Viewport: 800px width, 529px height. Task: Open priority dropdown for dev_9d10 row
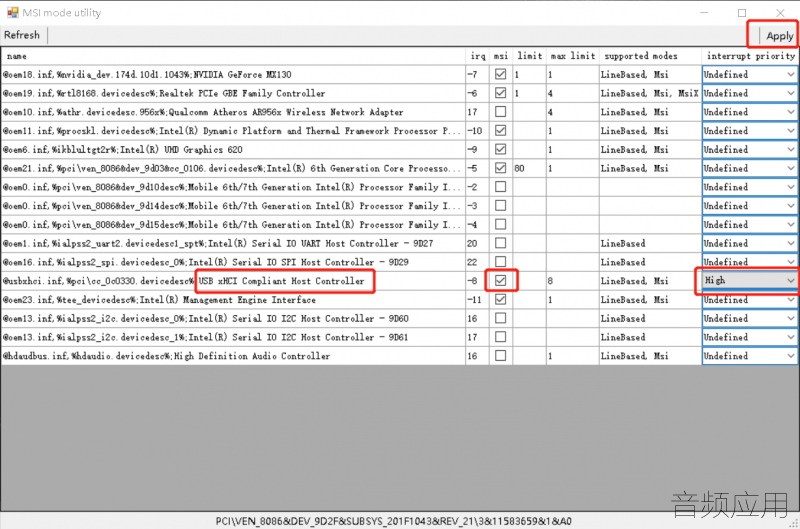(749, 187)
